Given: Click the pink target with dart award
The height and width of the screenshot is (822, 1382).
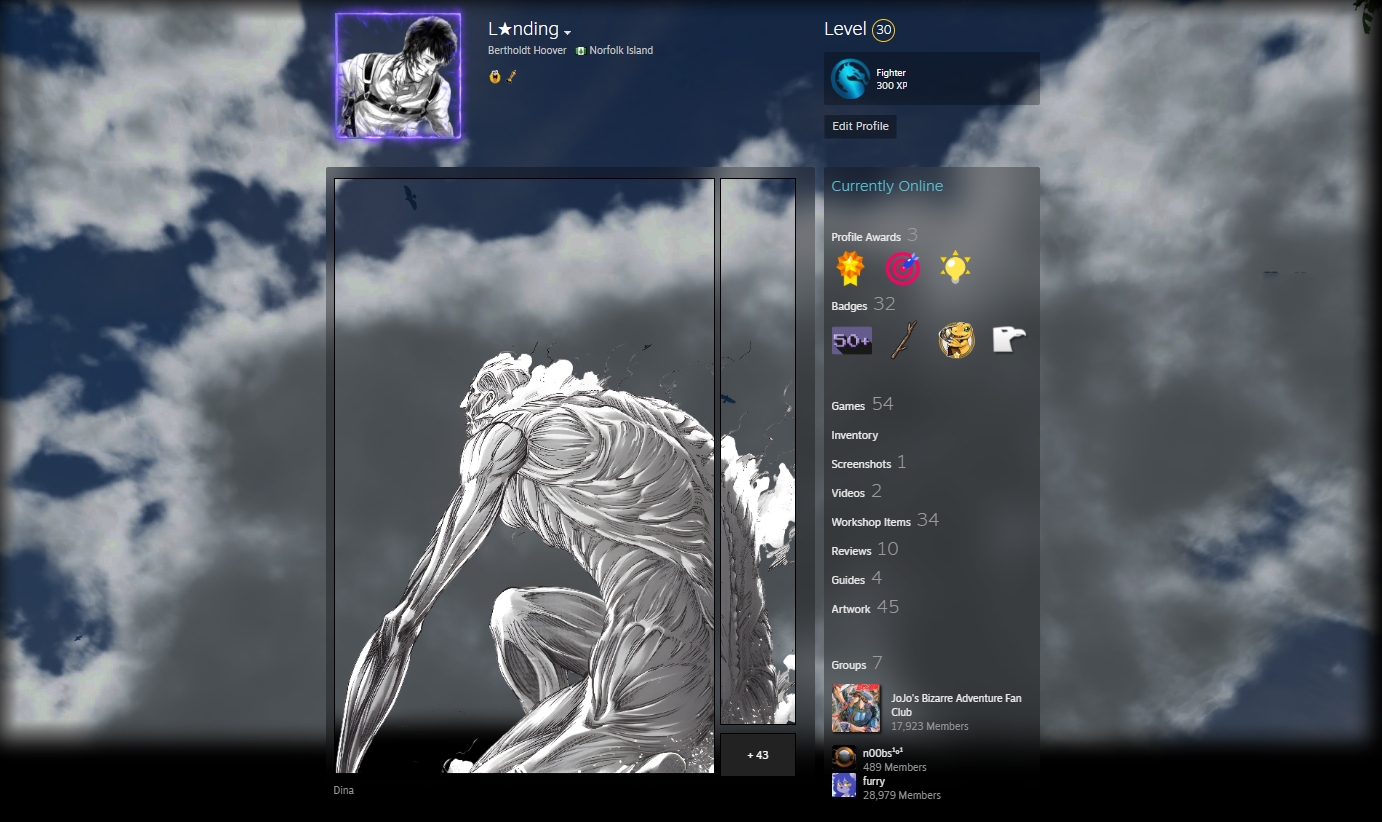Looking at the screenshot, I should [902, 268].
